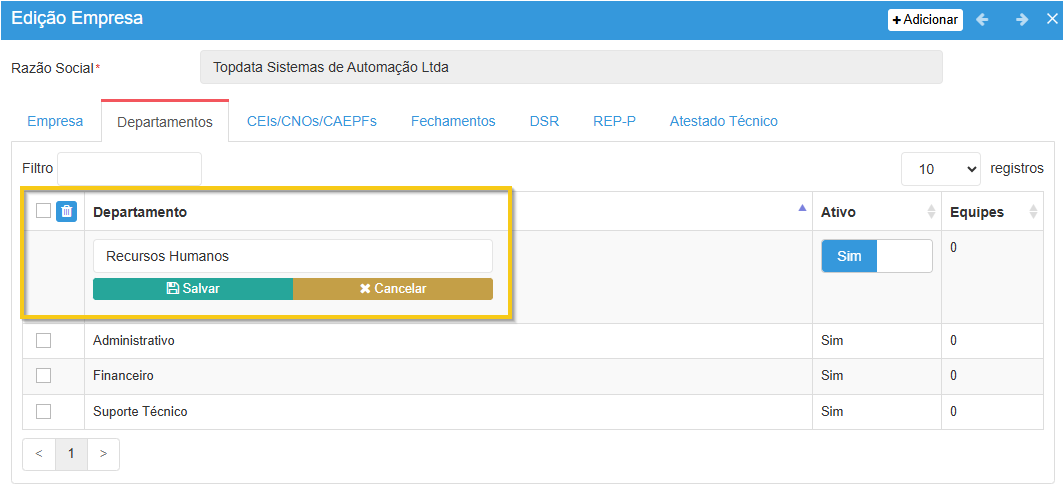Close the Edição Empresa window
This screenshot has width=1063, height=485.
point(1051,19)
